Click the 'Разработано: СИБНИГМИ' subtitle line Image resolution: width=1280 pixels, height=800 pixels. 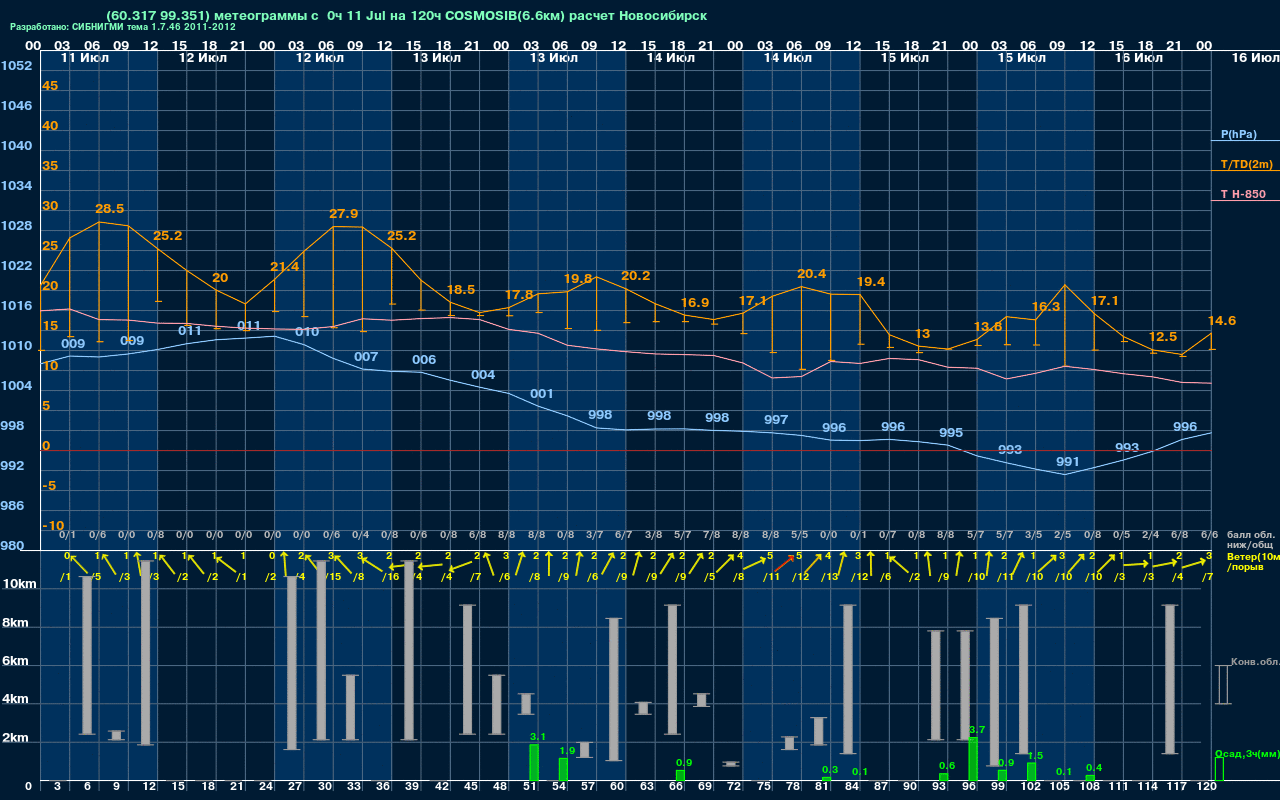[x=123, y=27]
